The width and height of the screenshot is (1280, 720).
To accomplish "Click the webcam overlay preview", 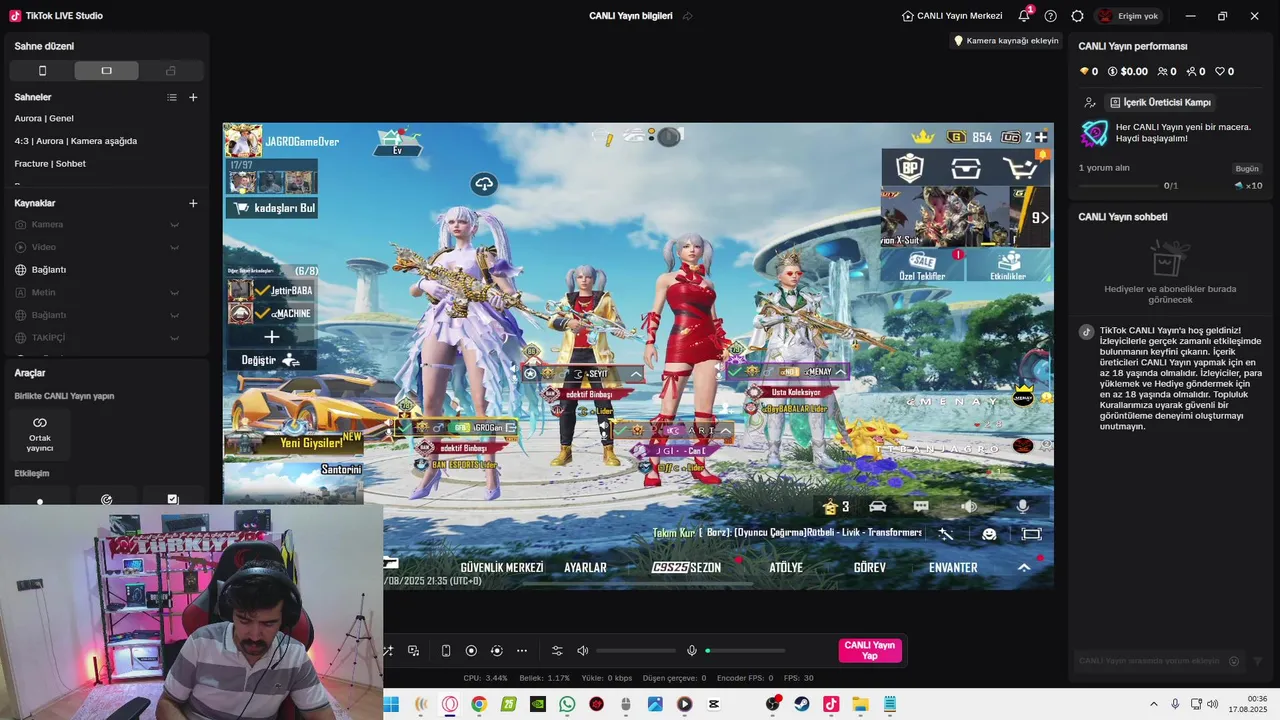I will click(191, 612).
